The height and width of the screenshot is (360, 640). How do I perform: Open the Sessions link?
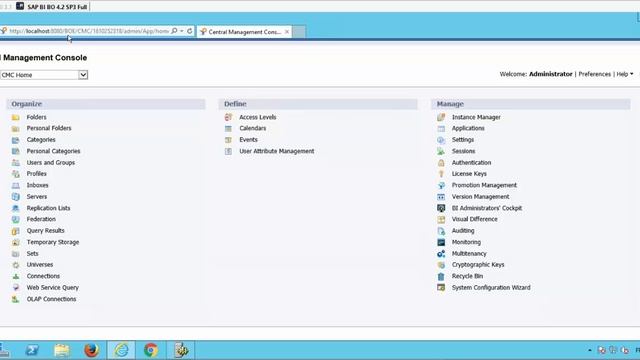463,151
